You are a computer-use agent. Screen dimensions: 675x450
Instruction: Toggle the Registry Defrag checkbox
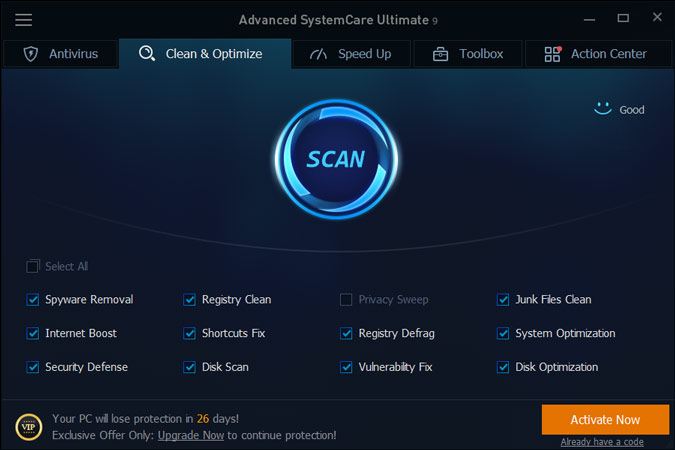pyautogui.click(x=346, y=333)
